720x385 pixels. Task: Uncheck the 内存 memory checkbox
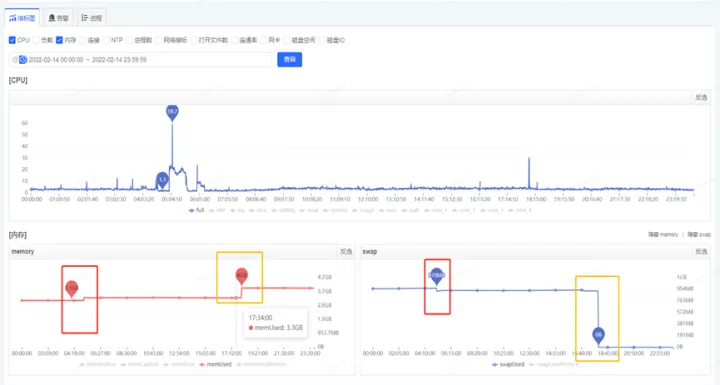click(x=59, y=40)
